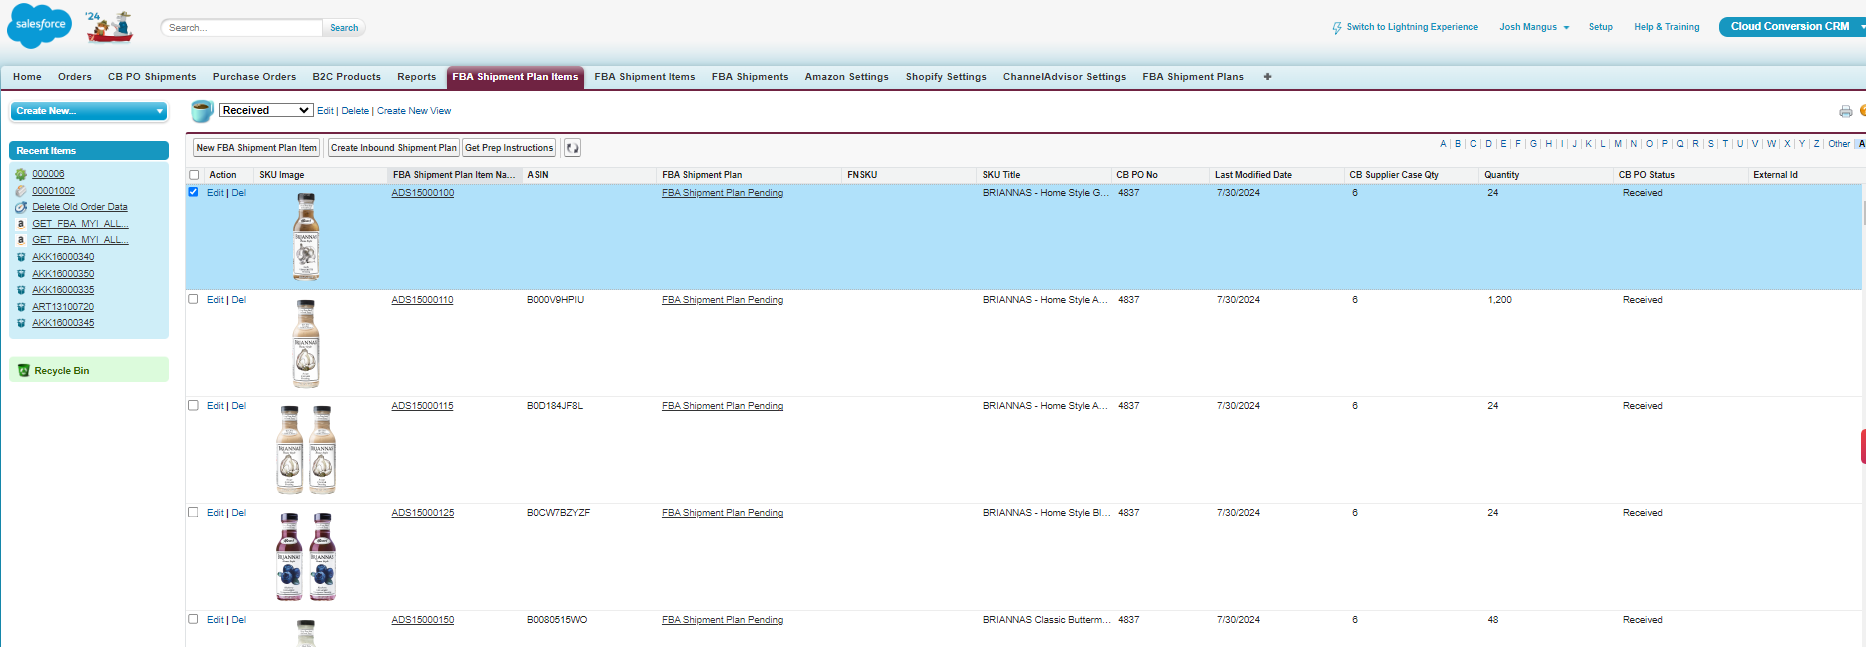1866x647 pixels.
Task: Click the box icon beside AKK16000340
Action: pos(21,257)
